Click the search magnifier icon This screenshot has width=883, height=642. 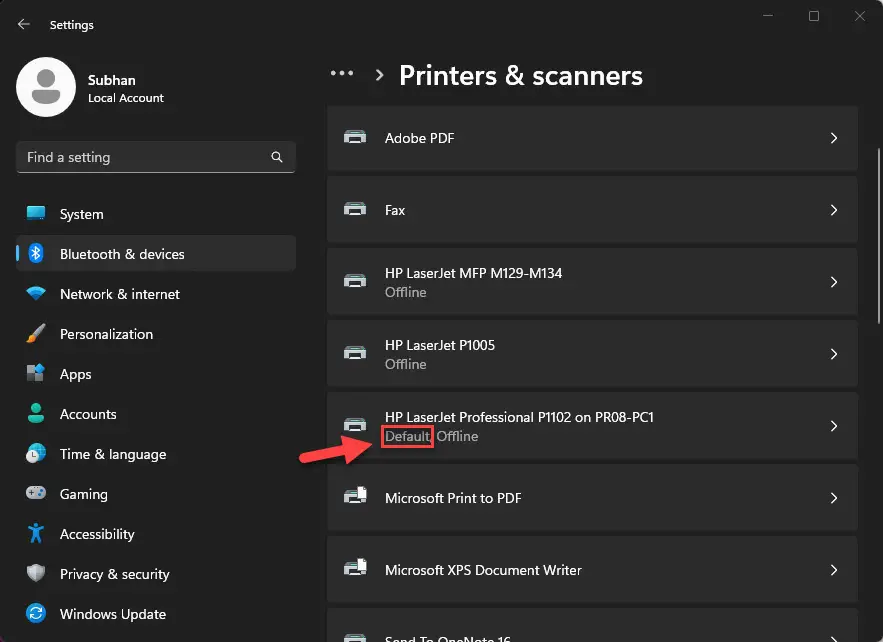click(x=277, y=157)
